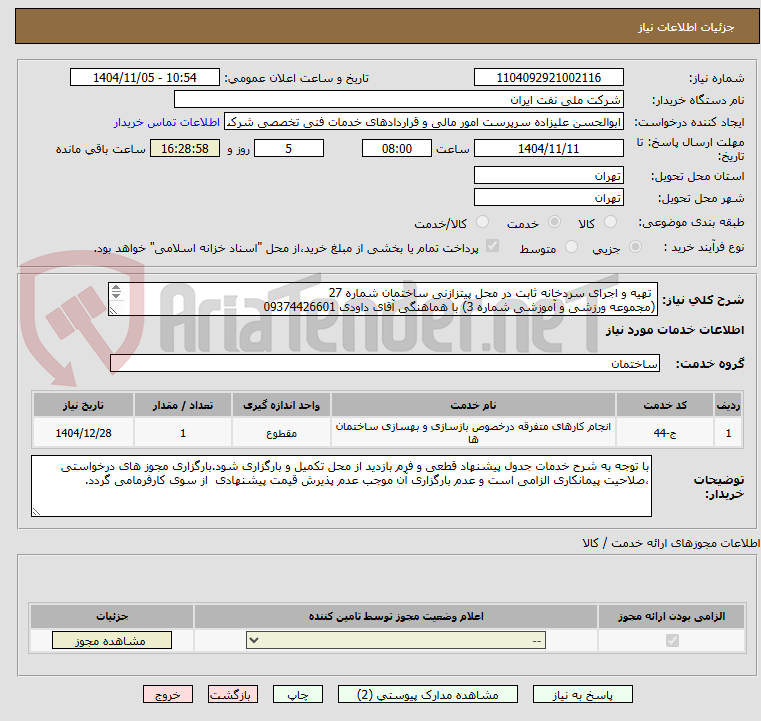Click the کد خدمت column header
761x721 pixels.
point(665,405)
